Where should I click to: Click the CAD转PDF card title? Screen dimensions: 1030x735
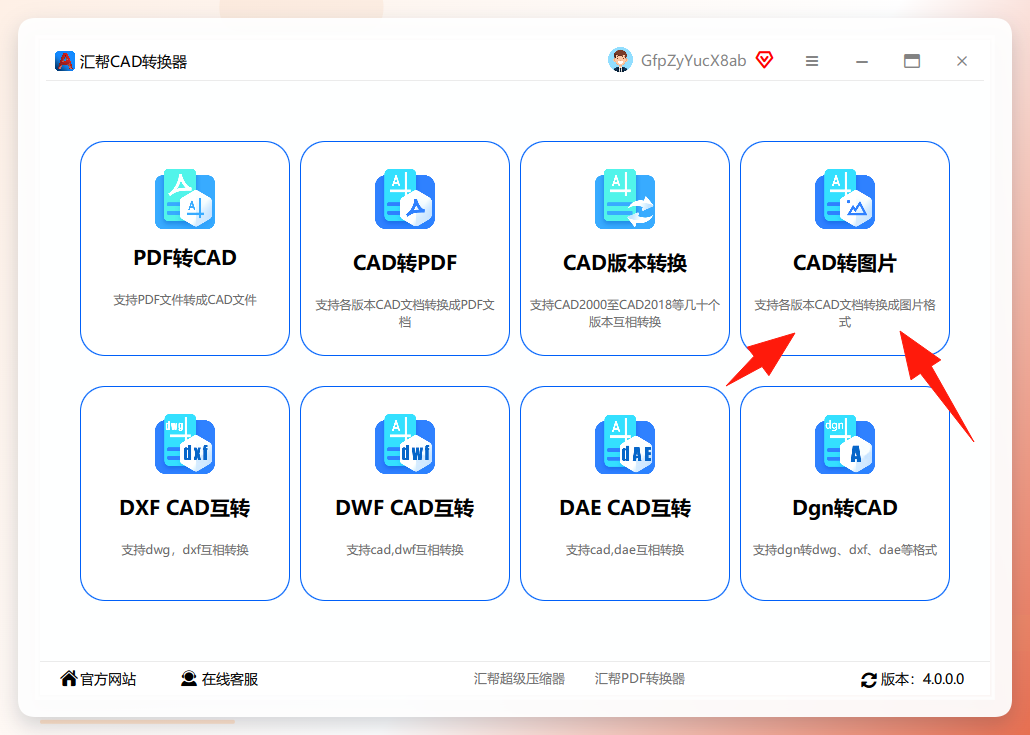405,263
